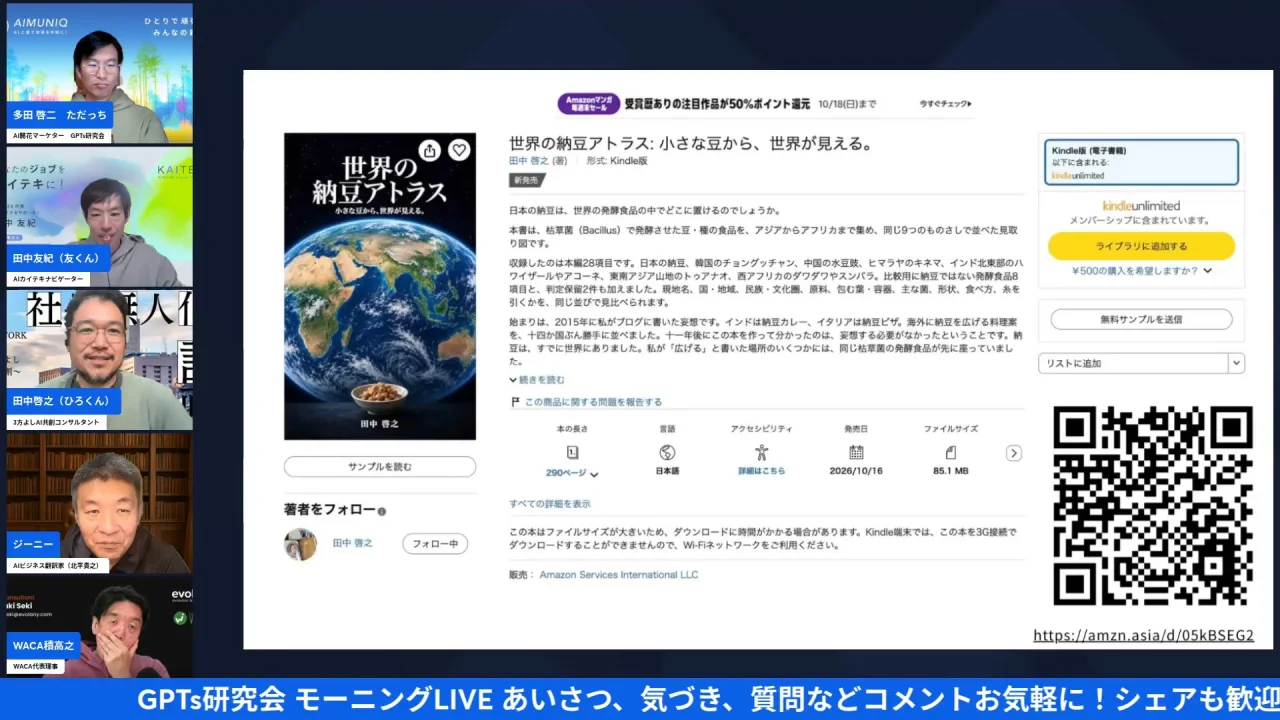Click the Amazonマンガ厳選本セール banner badge

[x=589, y=103]
